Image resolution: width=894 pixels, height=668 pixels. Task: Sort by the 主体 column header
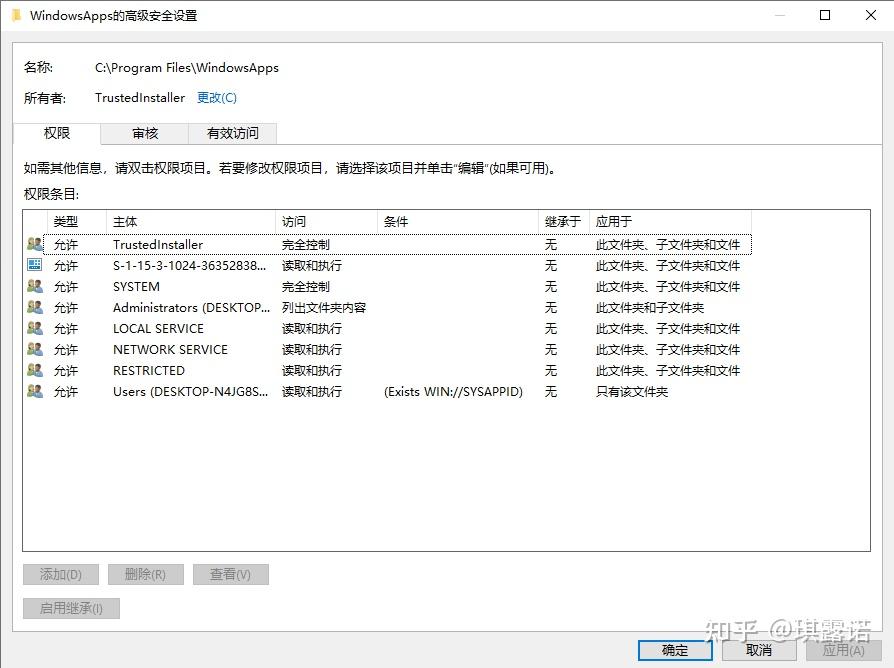191,222
